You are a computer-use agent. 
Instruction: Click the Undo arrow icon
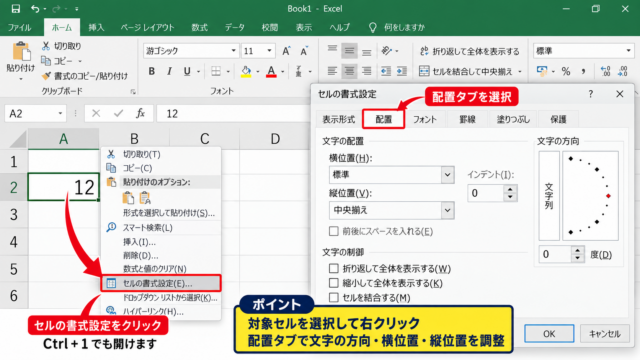point(35,9)
